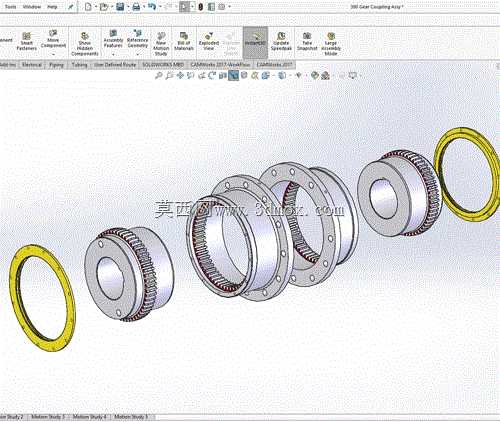Switch to the CAMWorks 2017-WorkFlow tab
500x422 pixels.
pos(220,65)
